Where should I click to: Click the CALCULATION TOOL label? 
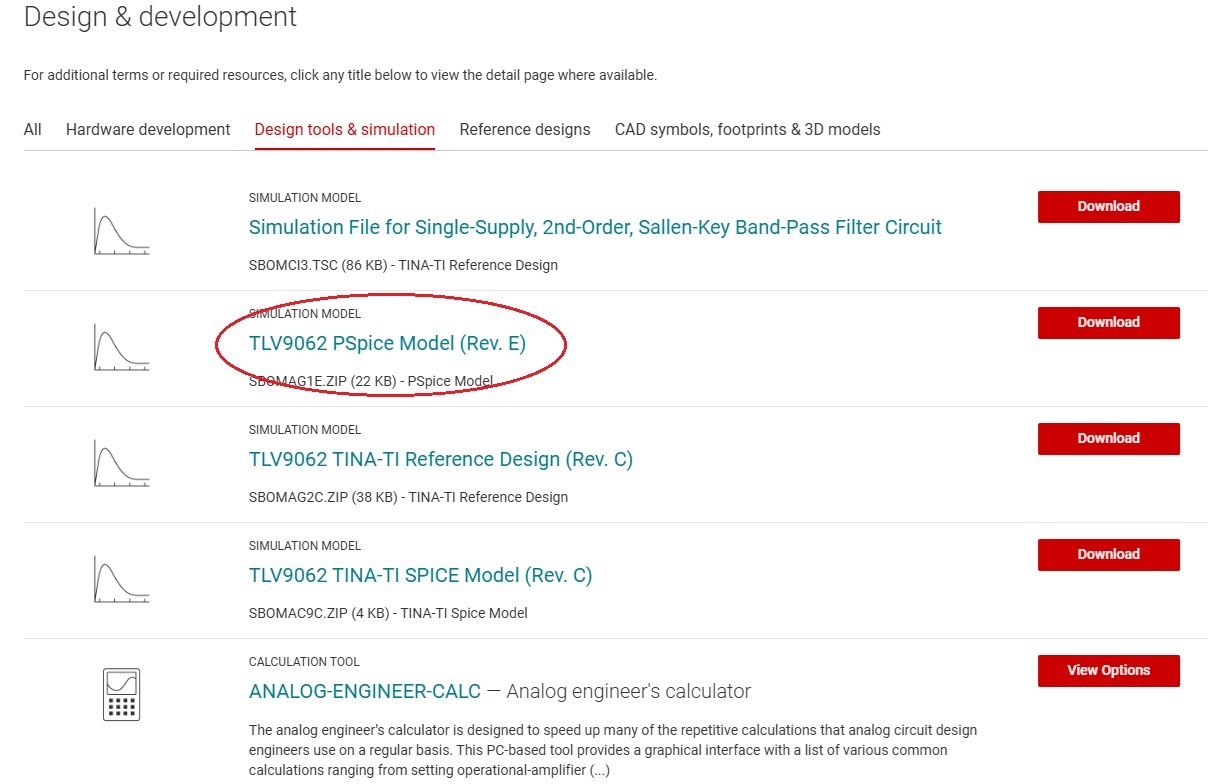(x=304, y=662)
